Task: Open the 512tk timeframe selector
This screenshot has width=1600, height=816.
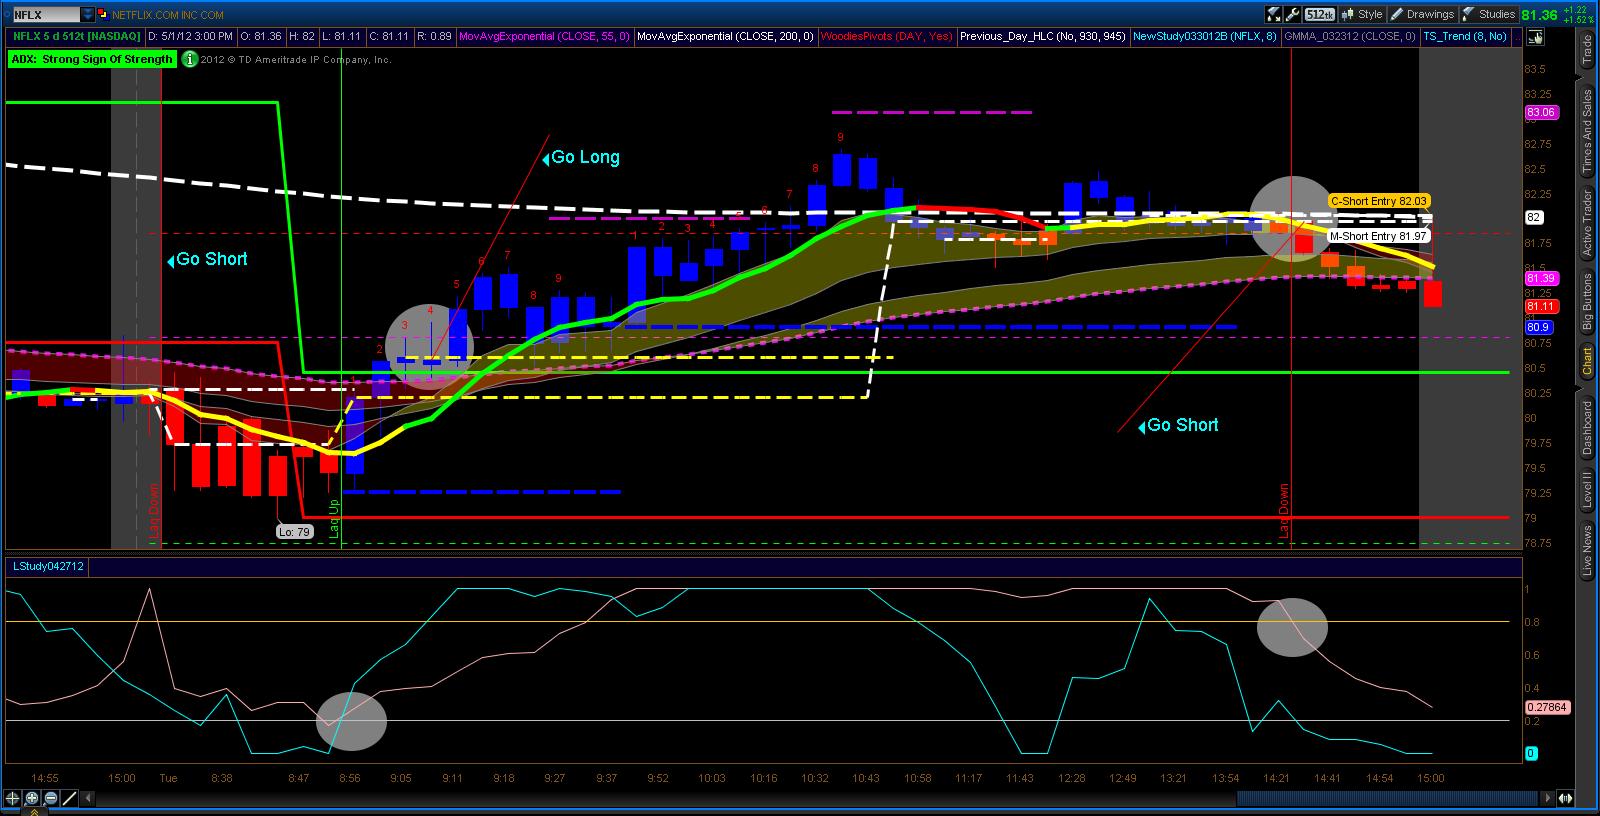Action: coord(1320,14)
